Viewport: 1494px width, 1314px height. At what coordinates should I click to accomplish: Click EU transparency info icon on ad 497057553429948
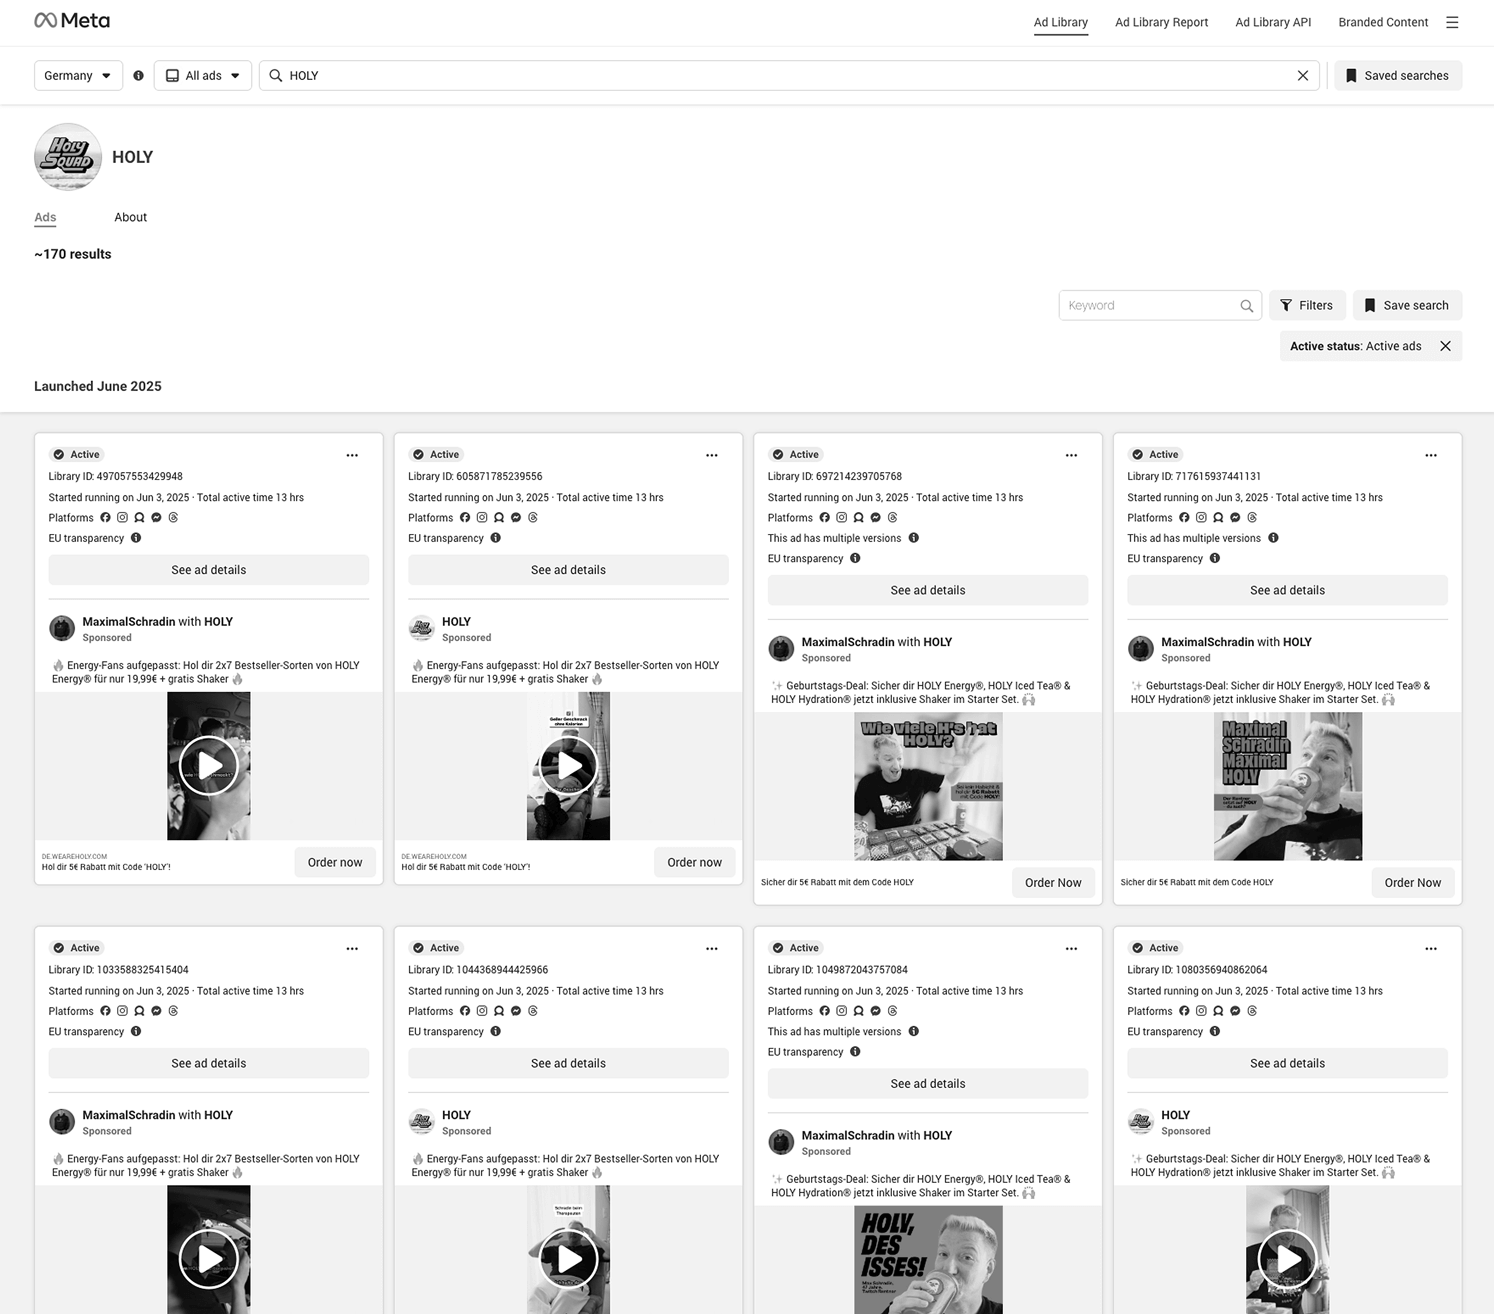click(x=136, y=538)
